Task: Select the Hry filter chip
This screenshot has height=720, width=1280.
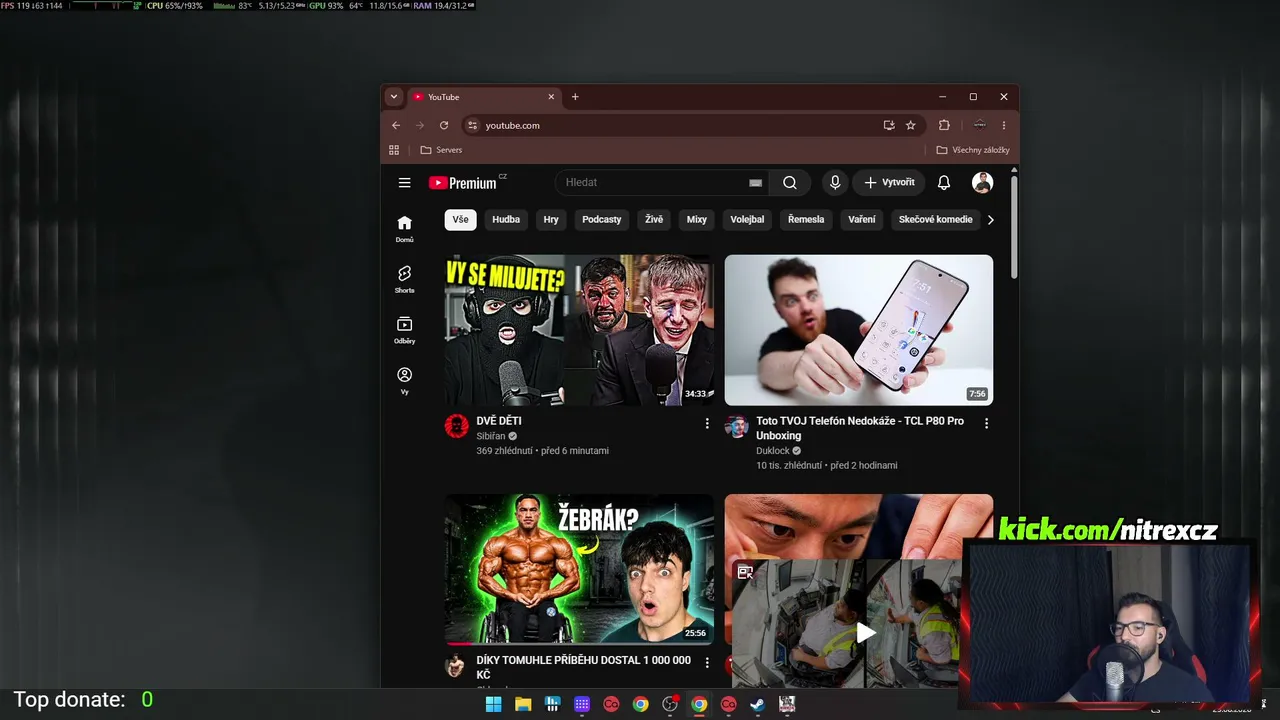Action: point(551,220)
